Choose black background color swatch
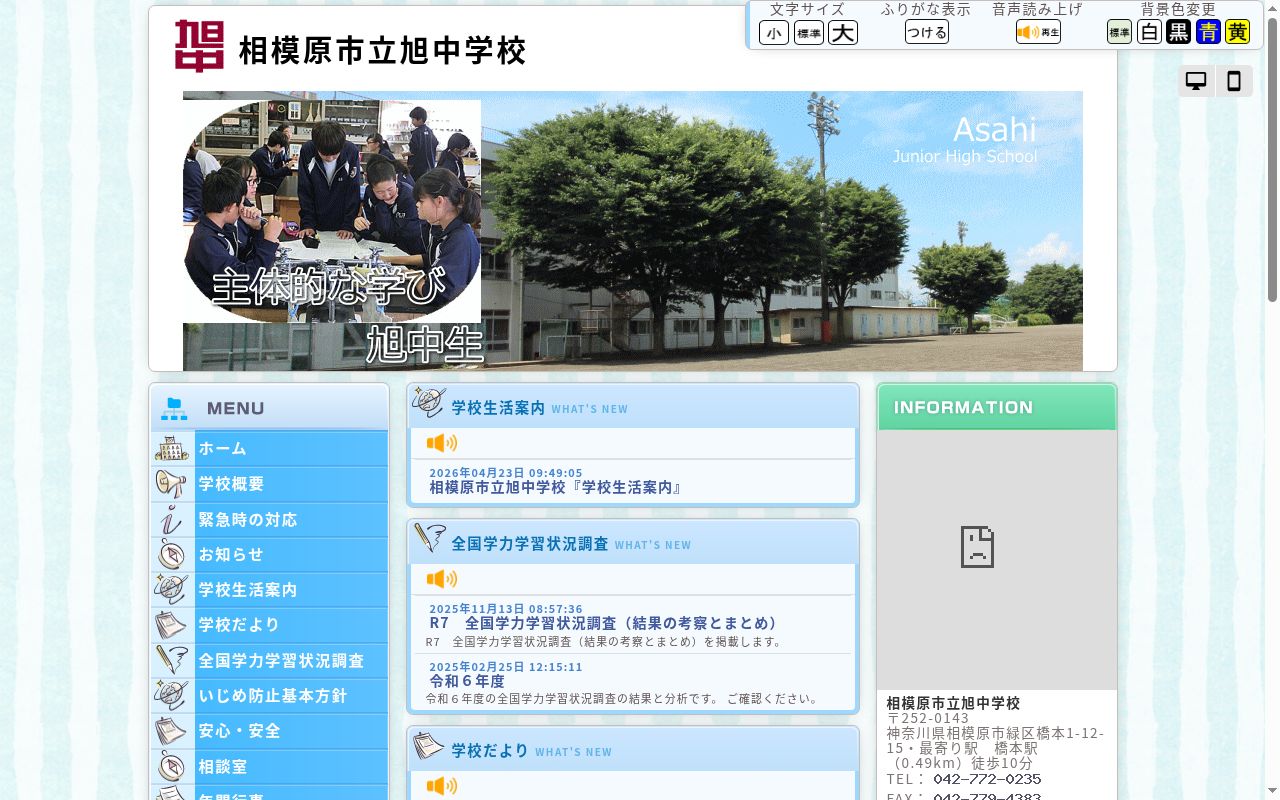The image size is (1280, 800). (x=1179, y=32)
